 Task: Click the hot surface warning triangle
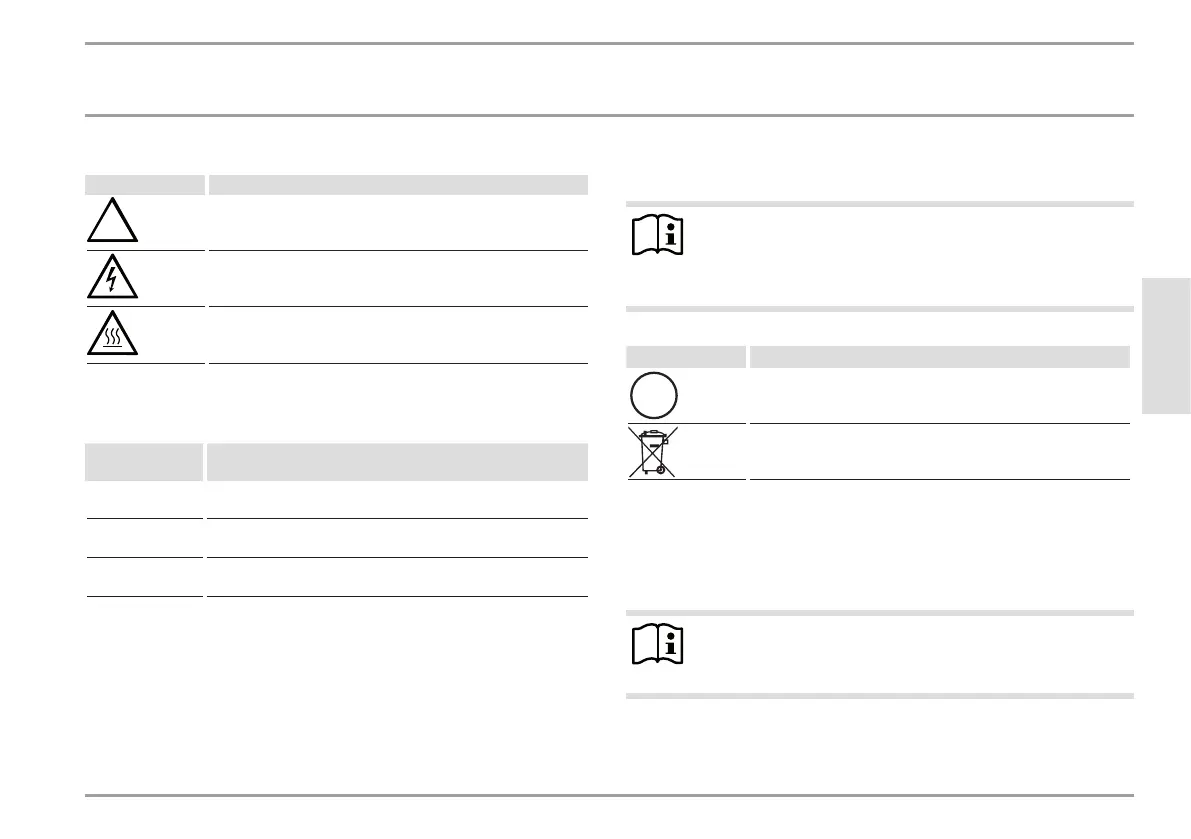[112, 333]
